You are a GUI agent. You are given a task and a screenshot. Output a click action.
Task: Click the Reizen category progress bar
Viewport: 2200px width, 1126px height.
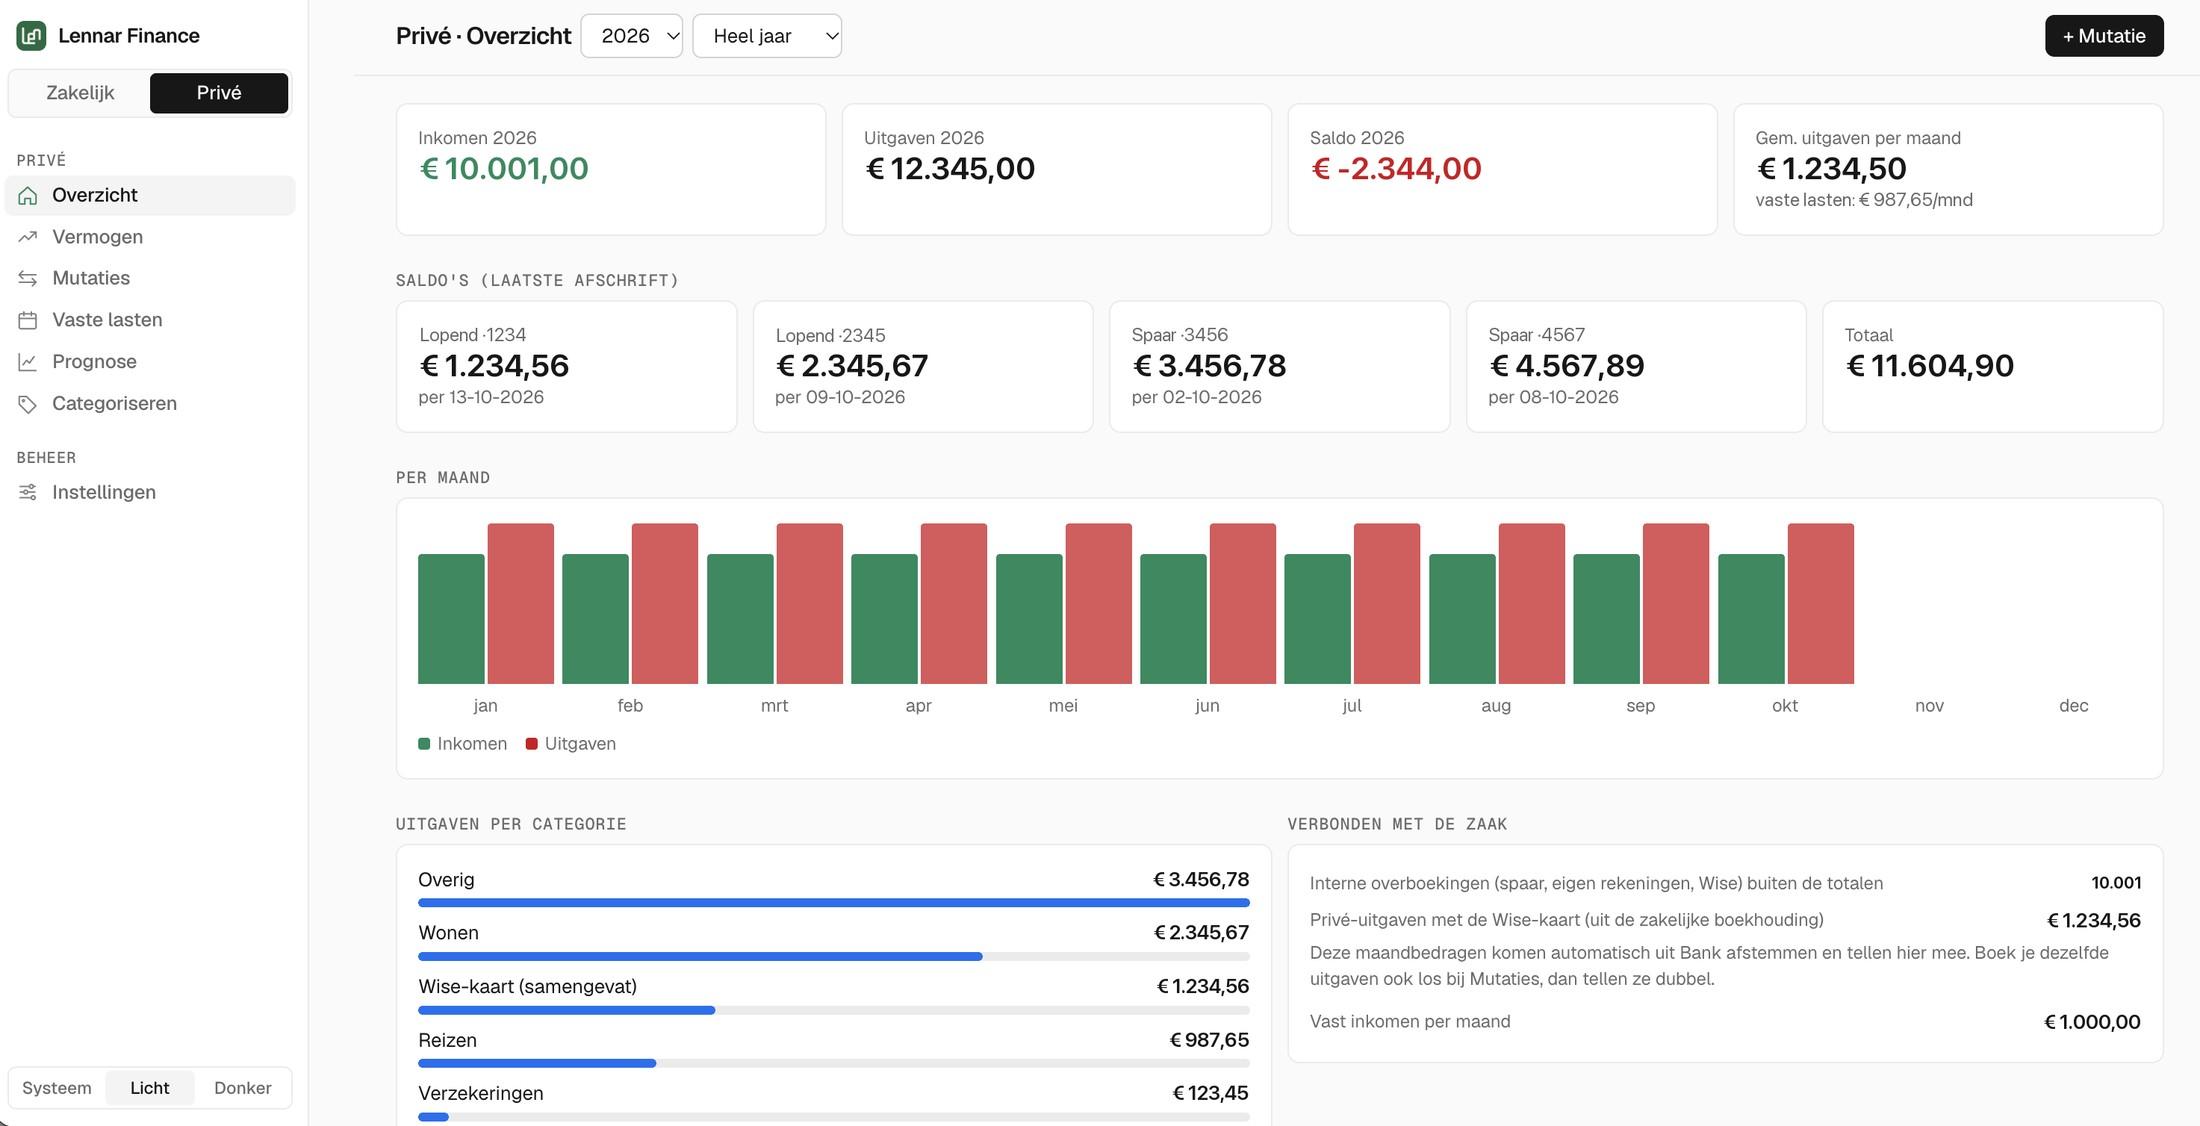click(834, 1064)
